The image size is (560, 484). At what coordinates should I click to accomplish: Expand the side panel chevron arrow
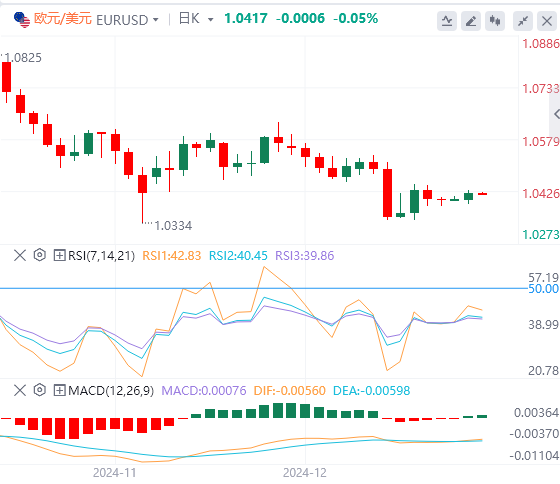point(556,114)
